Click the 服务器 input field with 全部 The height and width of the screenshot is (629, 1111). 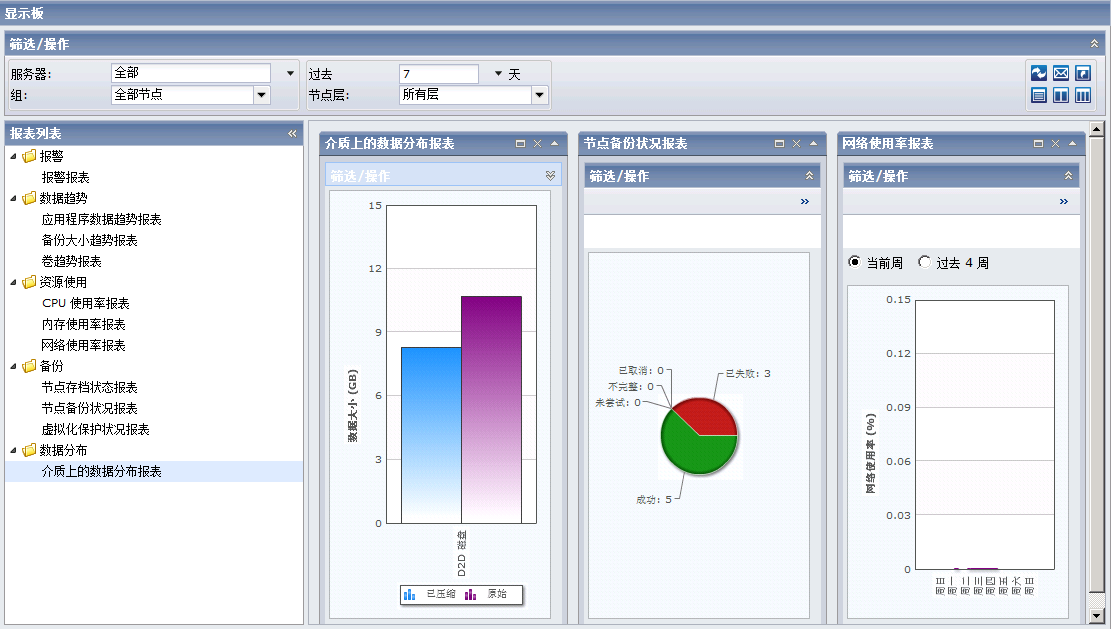pos(191,73)
